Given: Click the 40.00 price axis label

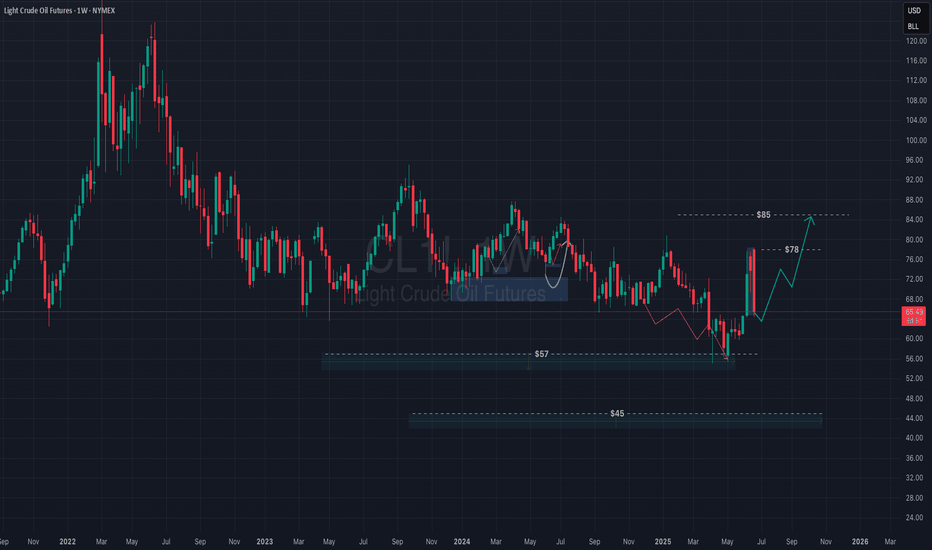Looking at the screenshot, I should pyautogui.click(x=916, y=438).
